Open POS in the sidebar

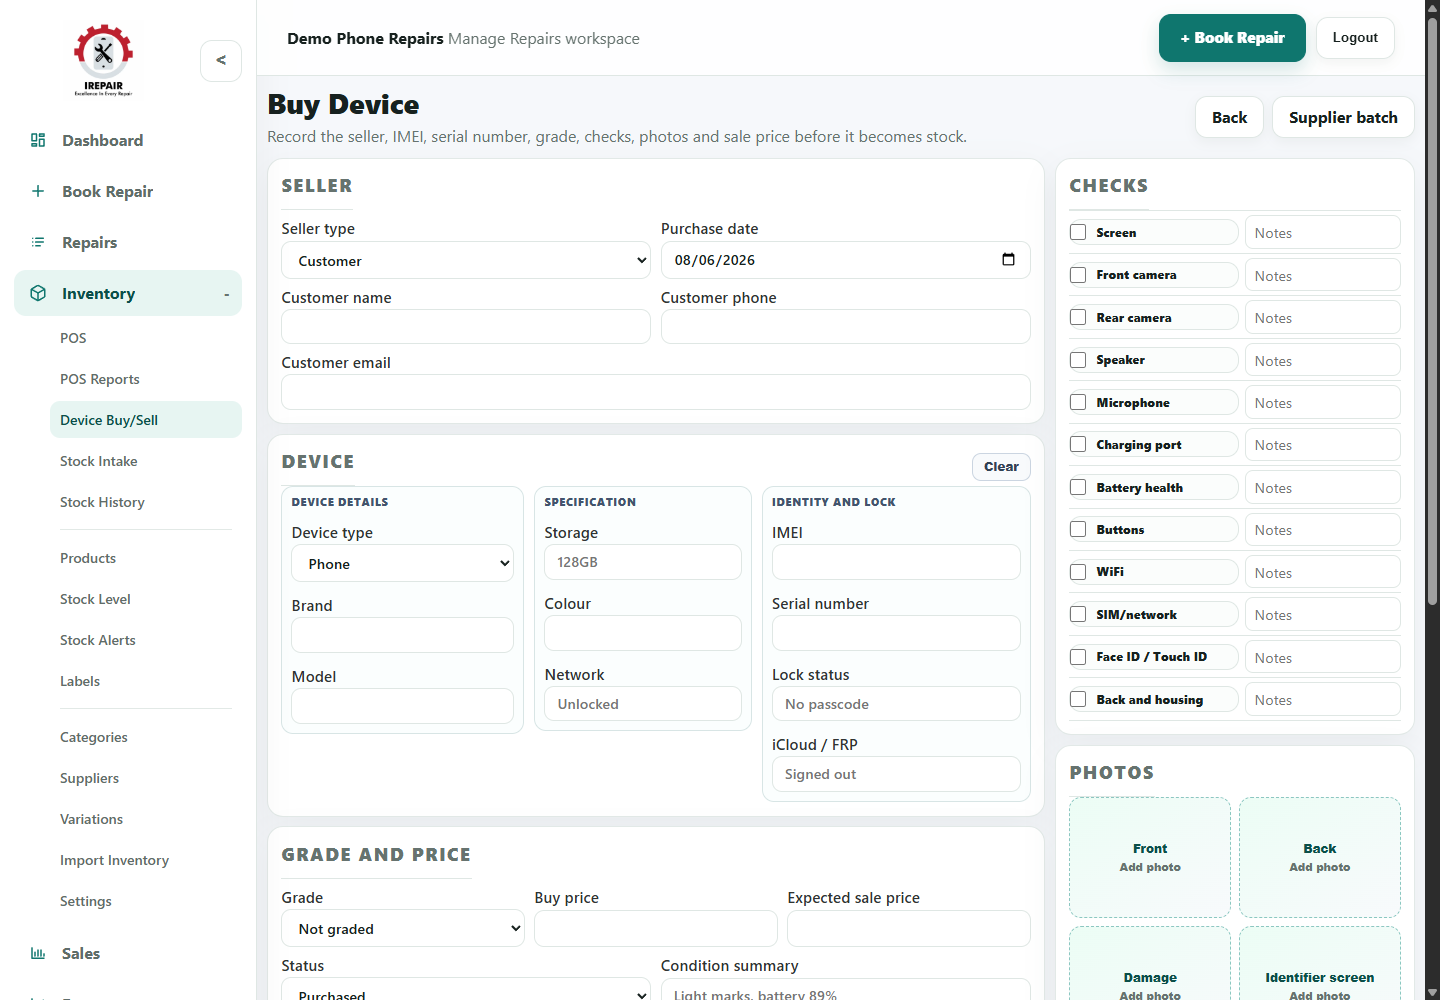(x=73, y=338)
